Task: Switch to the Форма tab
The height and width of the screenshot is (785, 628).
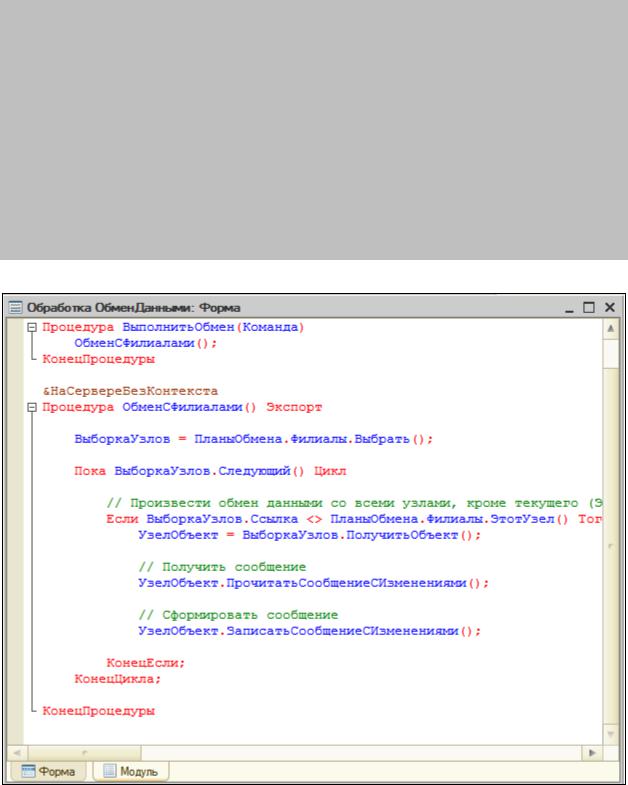Action: coord(48,771)
